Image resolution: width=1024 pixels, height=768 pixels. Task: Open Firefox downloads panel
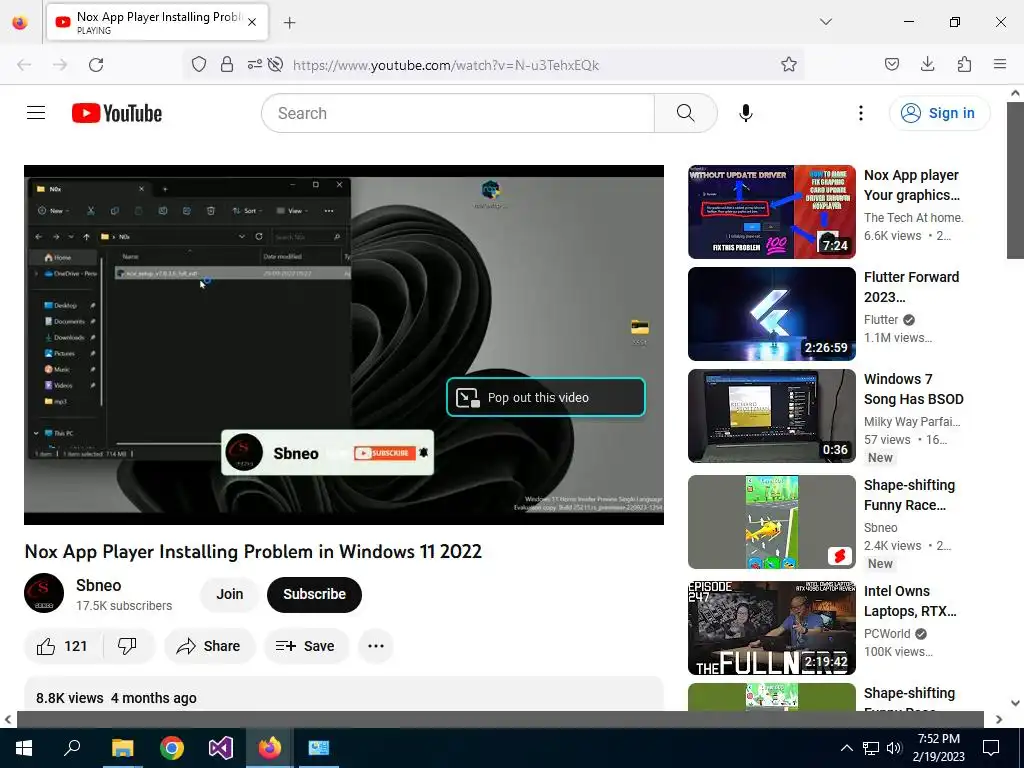(x=927, y=64)
